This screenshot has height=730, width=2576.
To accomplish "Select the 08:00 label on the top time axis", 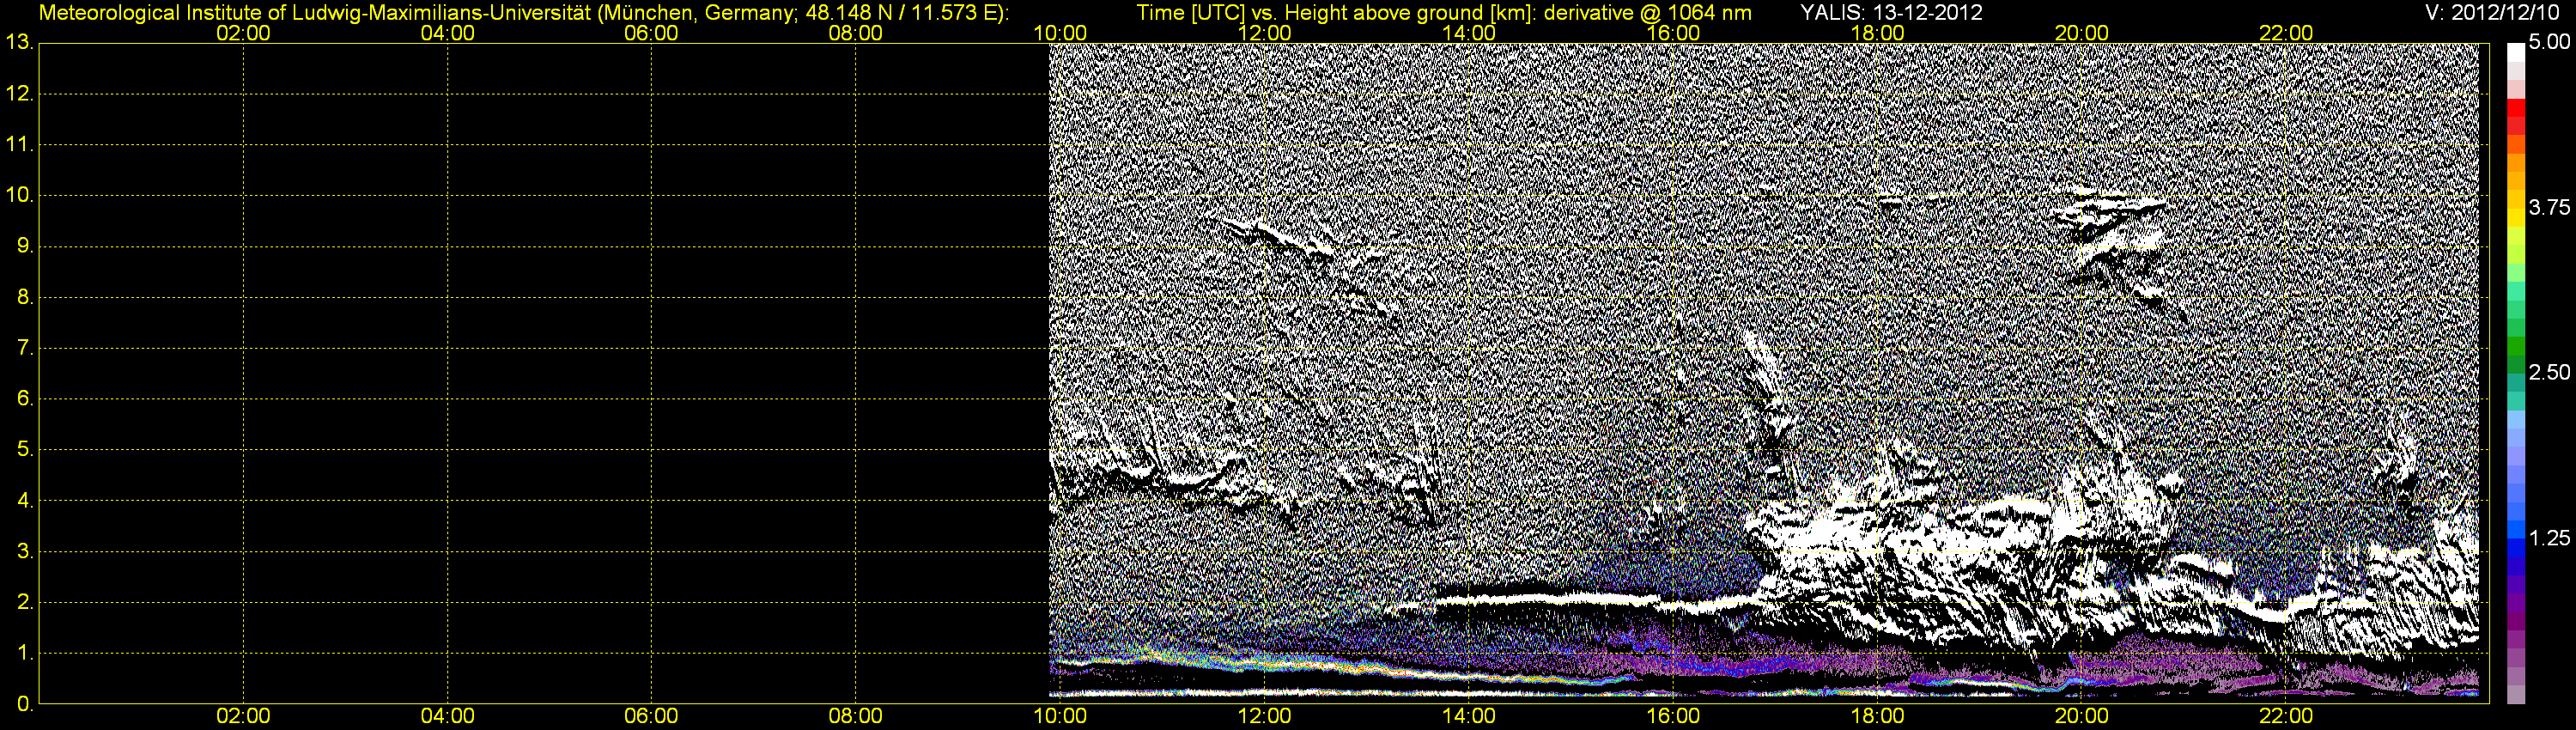I will [855, 33].
